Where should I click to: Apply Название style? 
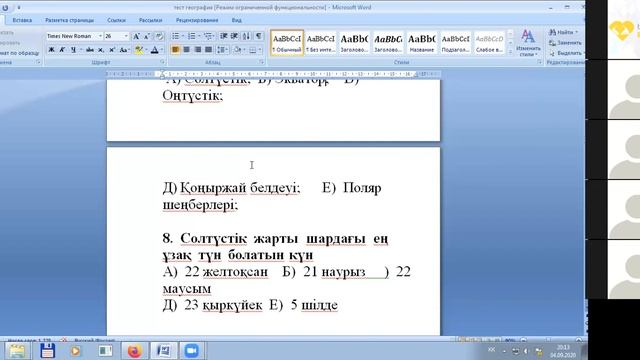click(x=422, y=42)
